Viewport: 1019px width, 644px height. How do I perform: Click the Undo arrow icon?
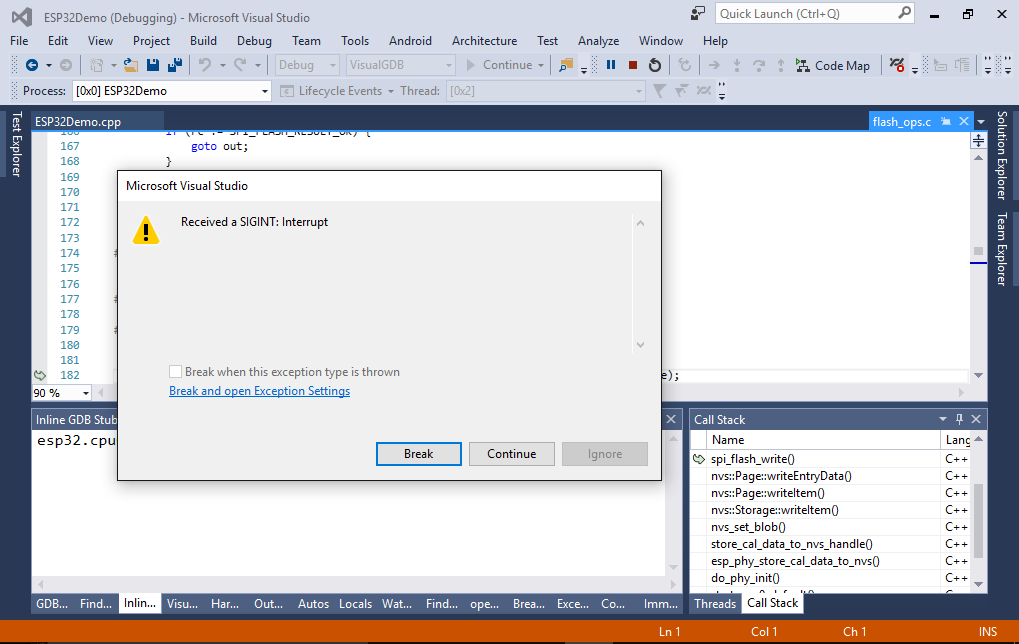tap(205, 65)
